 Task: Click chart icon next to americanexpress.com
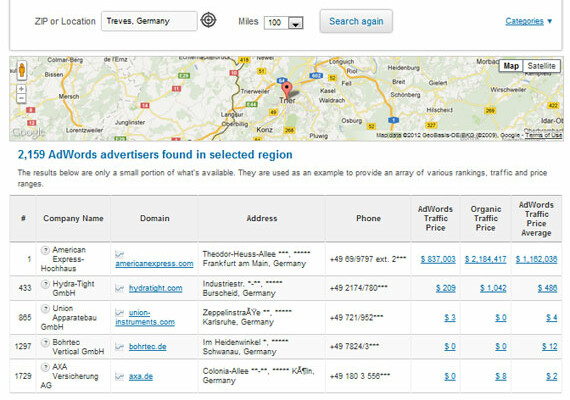(x=120, y=254)
